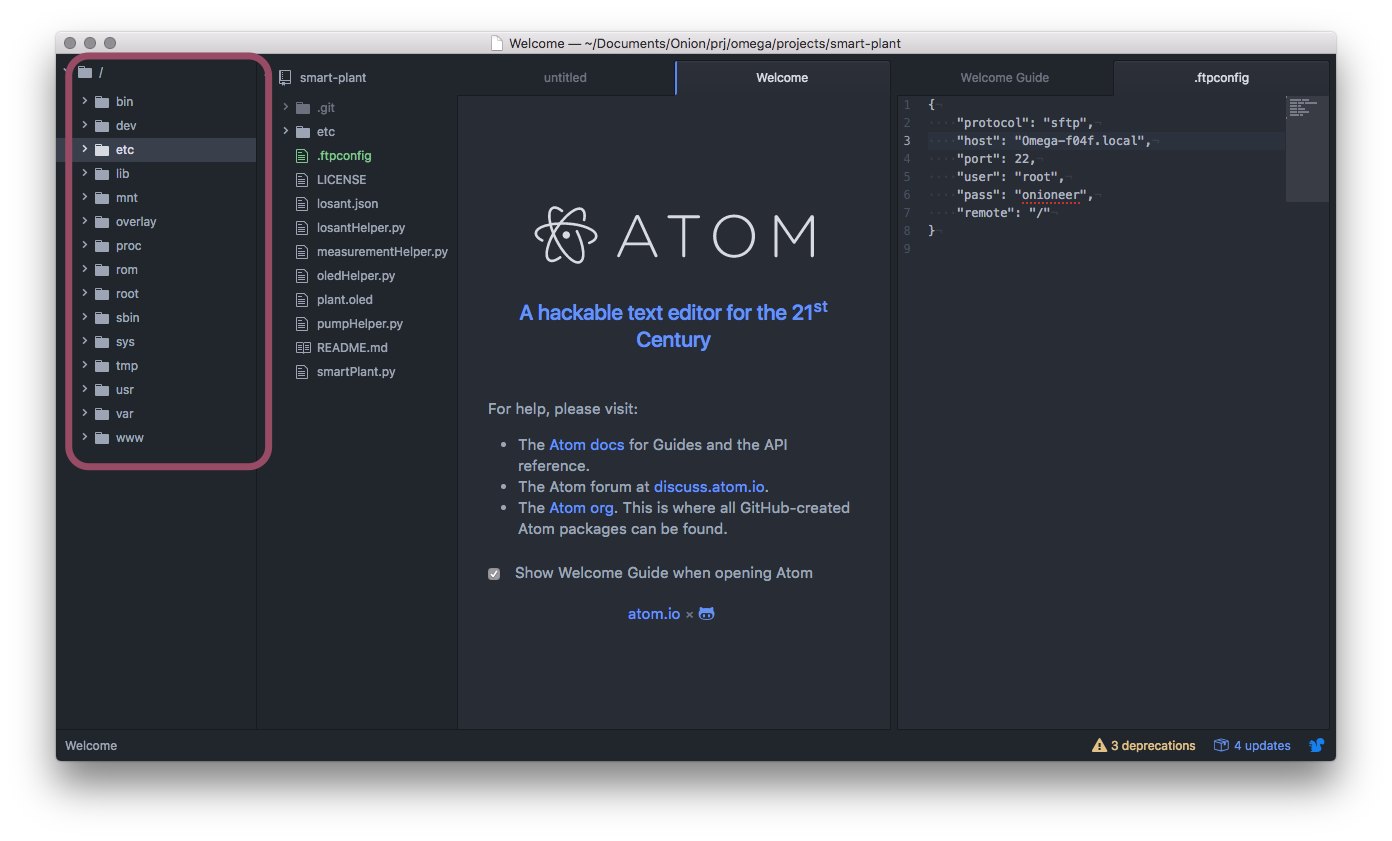The image size is (1392, 841).
Task: Open smartPlant.py file
Action: point(356,372)
